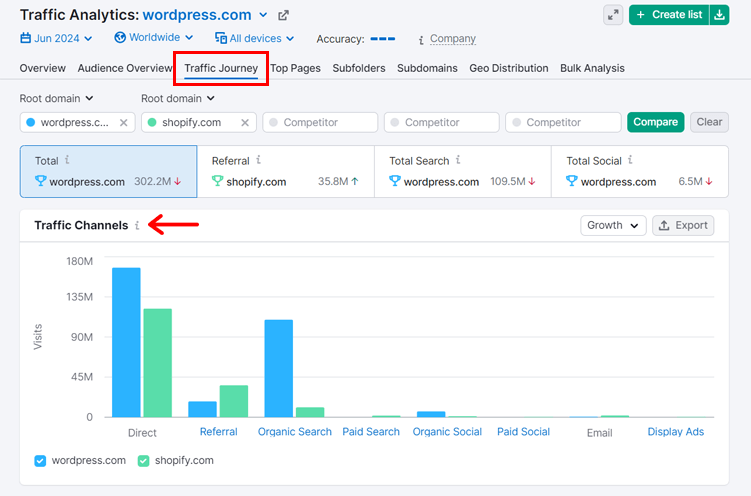Screen dimensions: 751x496
Task: Open the Growth dropdown in Traffic Channels
Action: coord(613,225)
